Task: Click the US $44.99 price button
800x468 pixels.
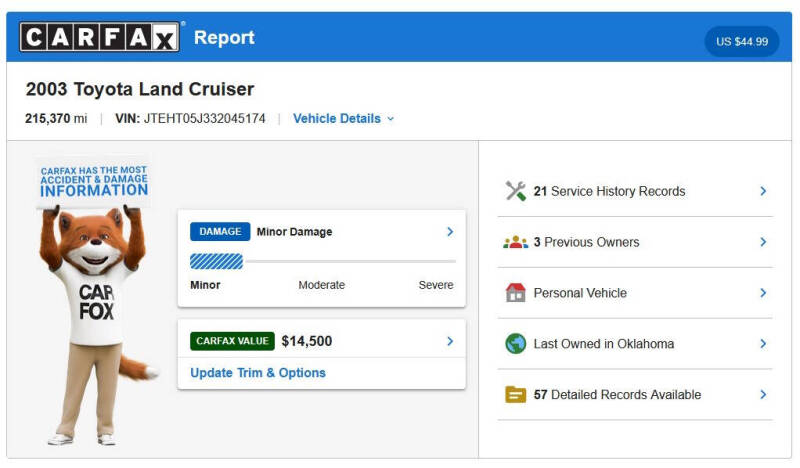Action: coord(742,41)
